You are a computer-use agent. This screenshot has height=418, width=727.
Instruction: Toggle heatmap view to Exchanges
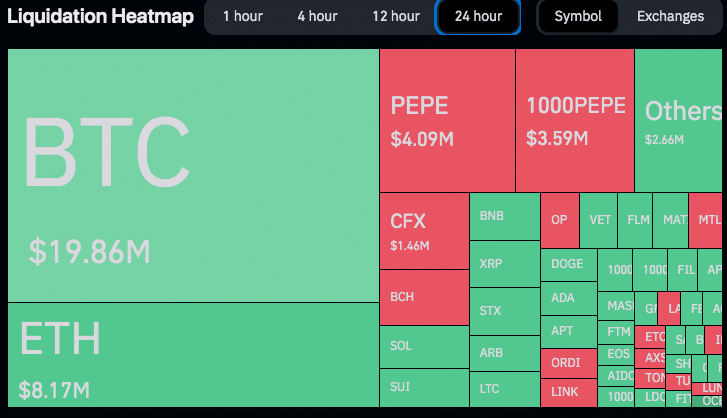670,16
